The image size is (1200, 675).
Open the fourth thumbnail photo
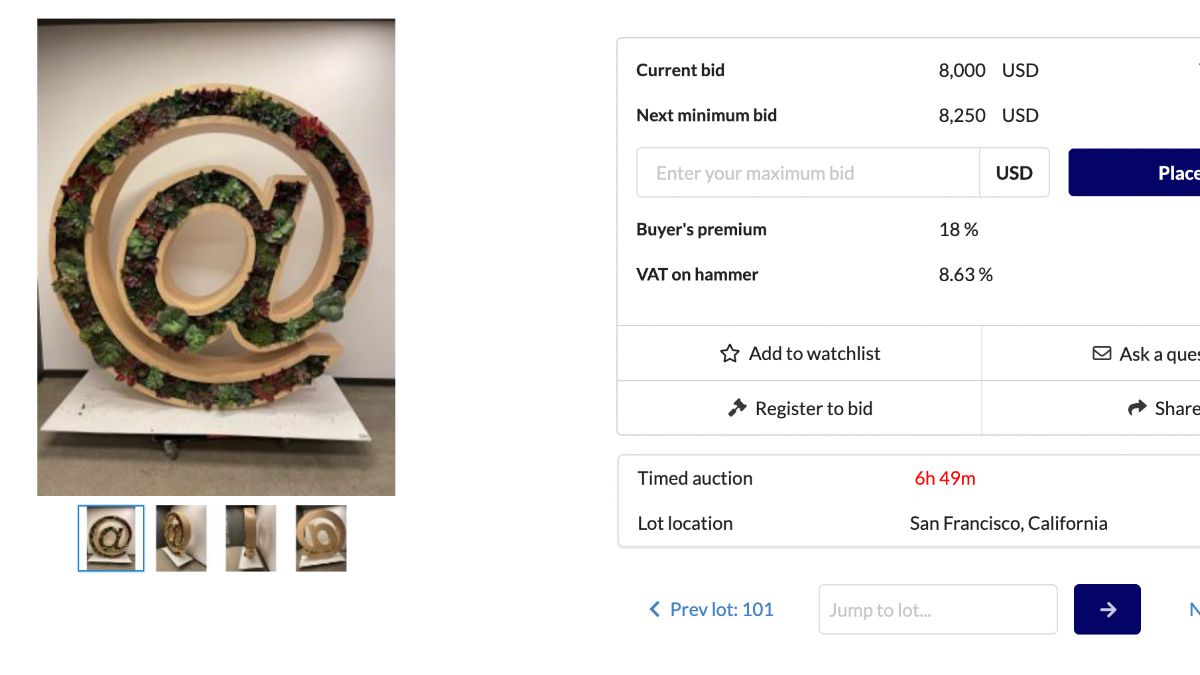(x=321, y=538)
